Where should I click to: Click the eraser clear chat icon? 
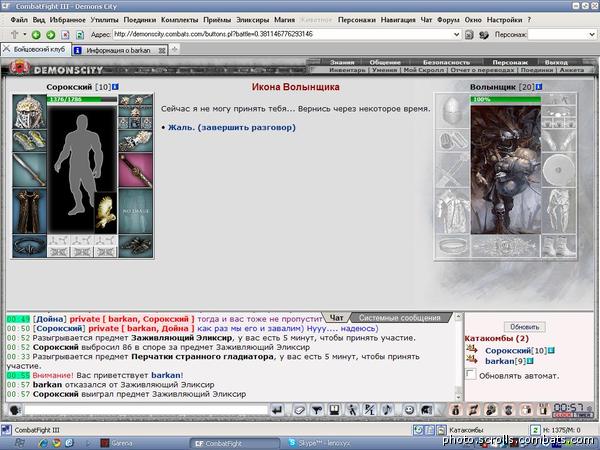[x=300, y=411]
